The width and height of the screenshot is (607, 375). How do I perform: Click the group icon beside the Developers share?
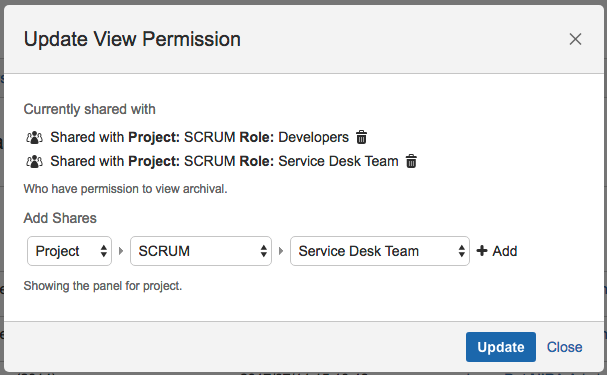(x=34, y=137)
